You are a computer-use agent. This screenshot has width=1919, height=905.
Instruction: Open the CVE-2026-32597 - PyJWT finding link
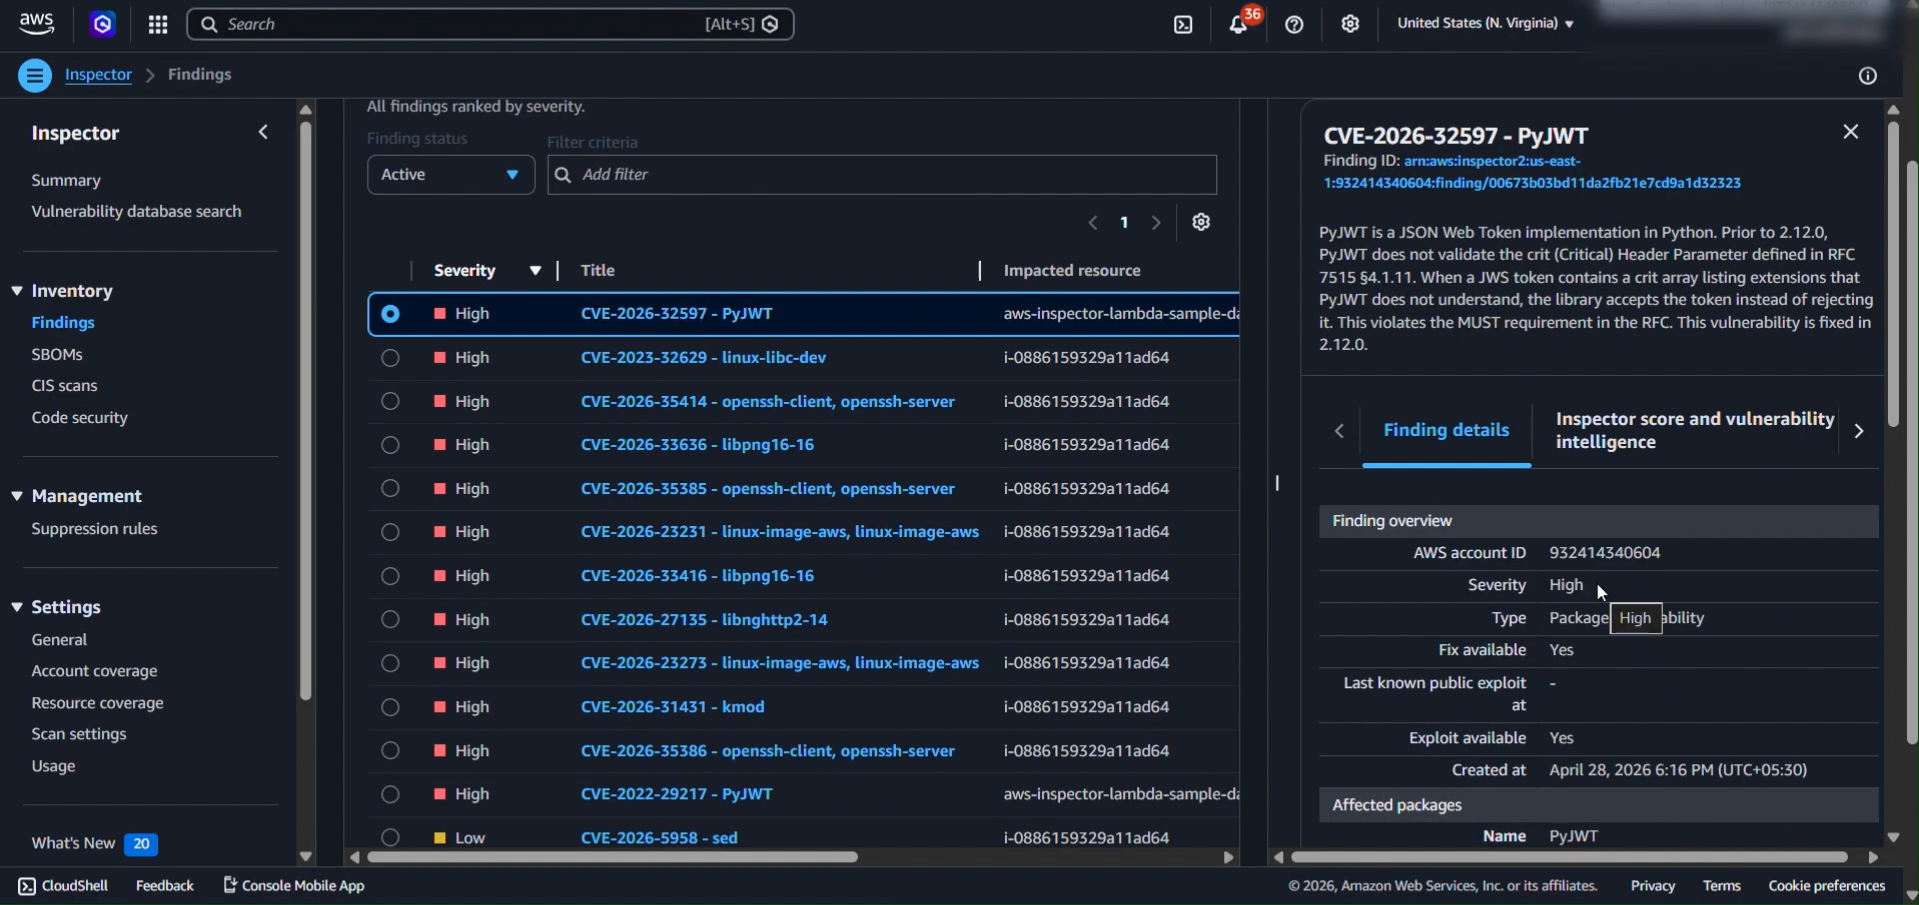(x=677, y=313)
